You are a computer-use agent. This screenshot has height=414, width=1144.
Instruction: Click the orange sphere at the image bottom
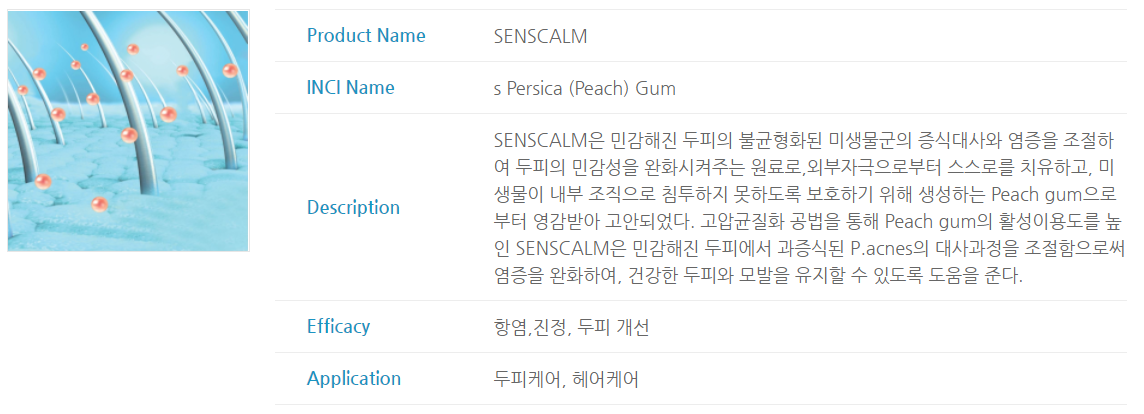[99, 204]
